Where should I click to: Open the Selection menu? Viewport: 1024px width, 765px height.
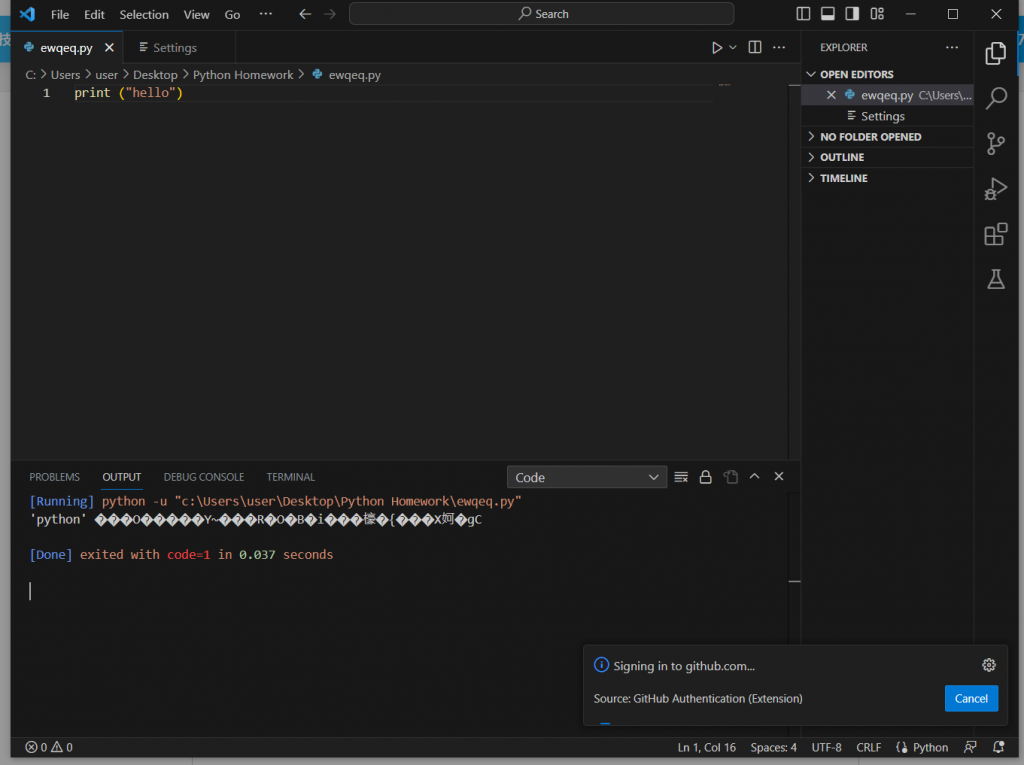coord(144,14)
